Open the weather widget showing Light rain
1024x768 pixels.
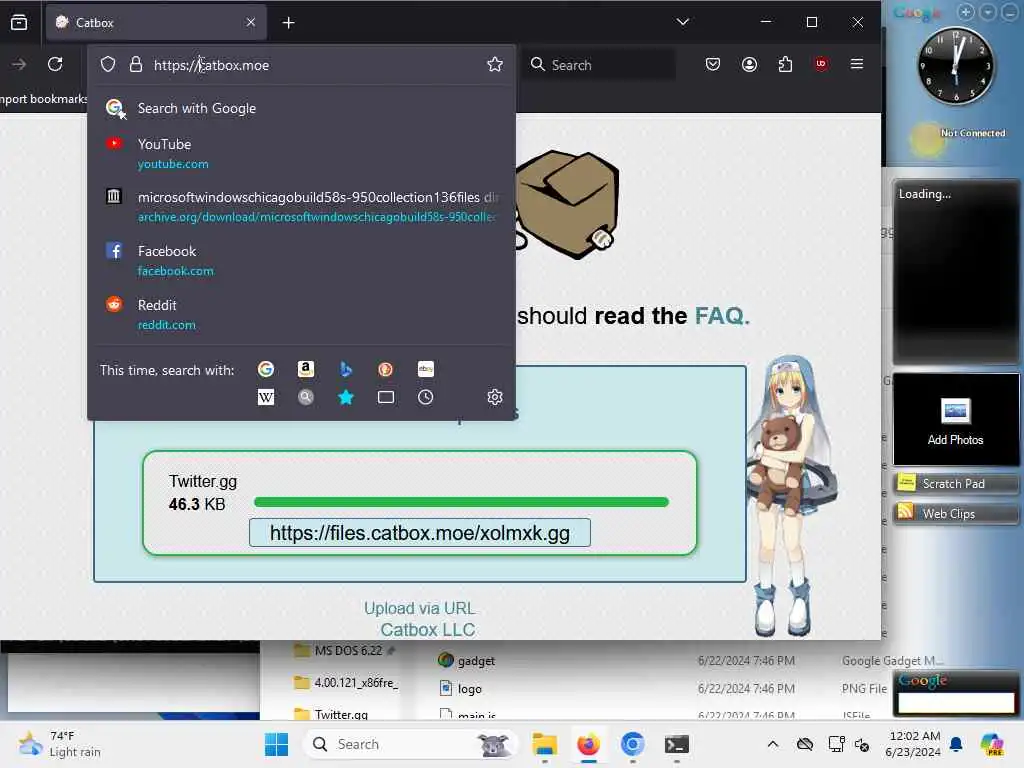click(59, 744)
